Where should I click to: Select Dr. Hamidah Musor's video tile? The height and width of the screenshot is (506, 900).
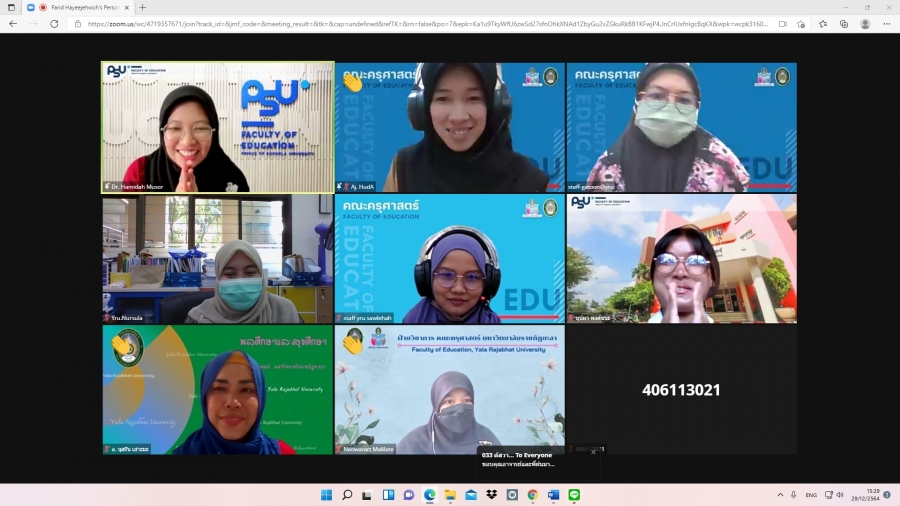tap(218, 127)
